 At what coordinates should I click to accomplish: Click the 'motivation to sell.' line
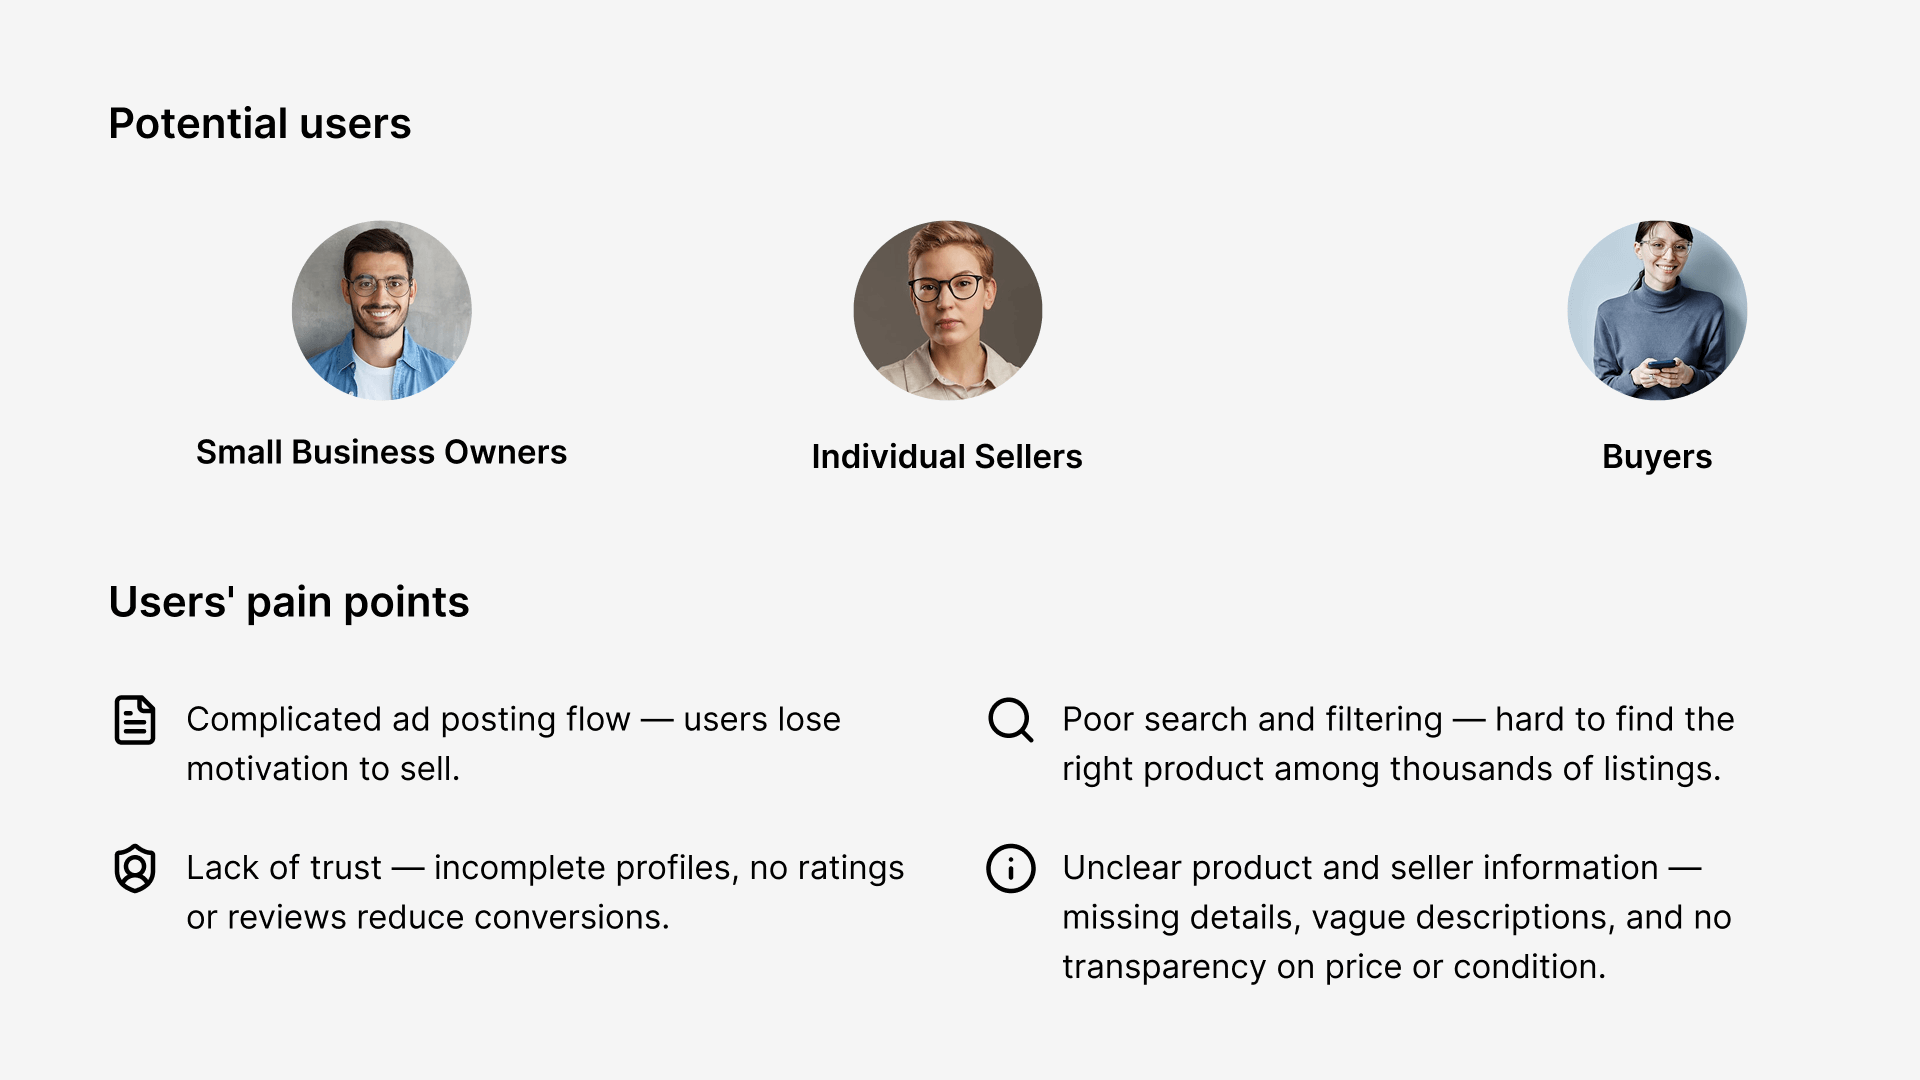pyautogui.click(x=323, y=769)
